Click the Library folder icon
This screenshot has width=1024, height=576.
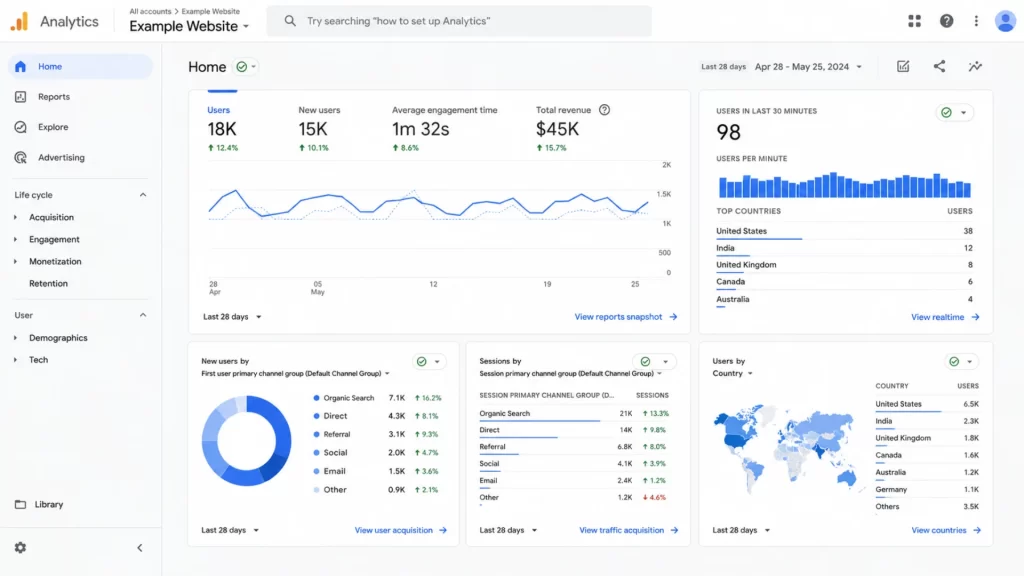(x=20, y=504)
